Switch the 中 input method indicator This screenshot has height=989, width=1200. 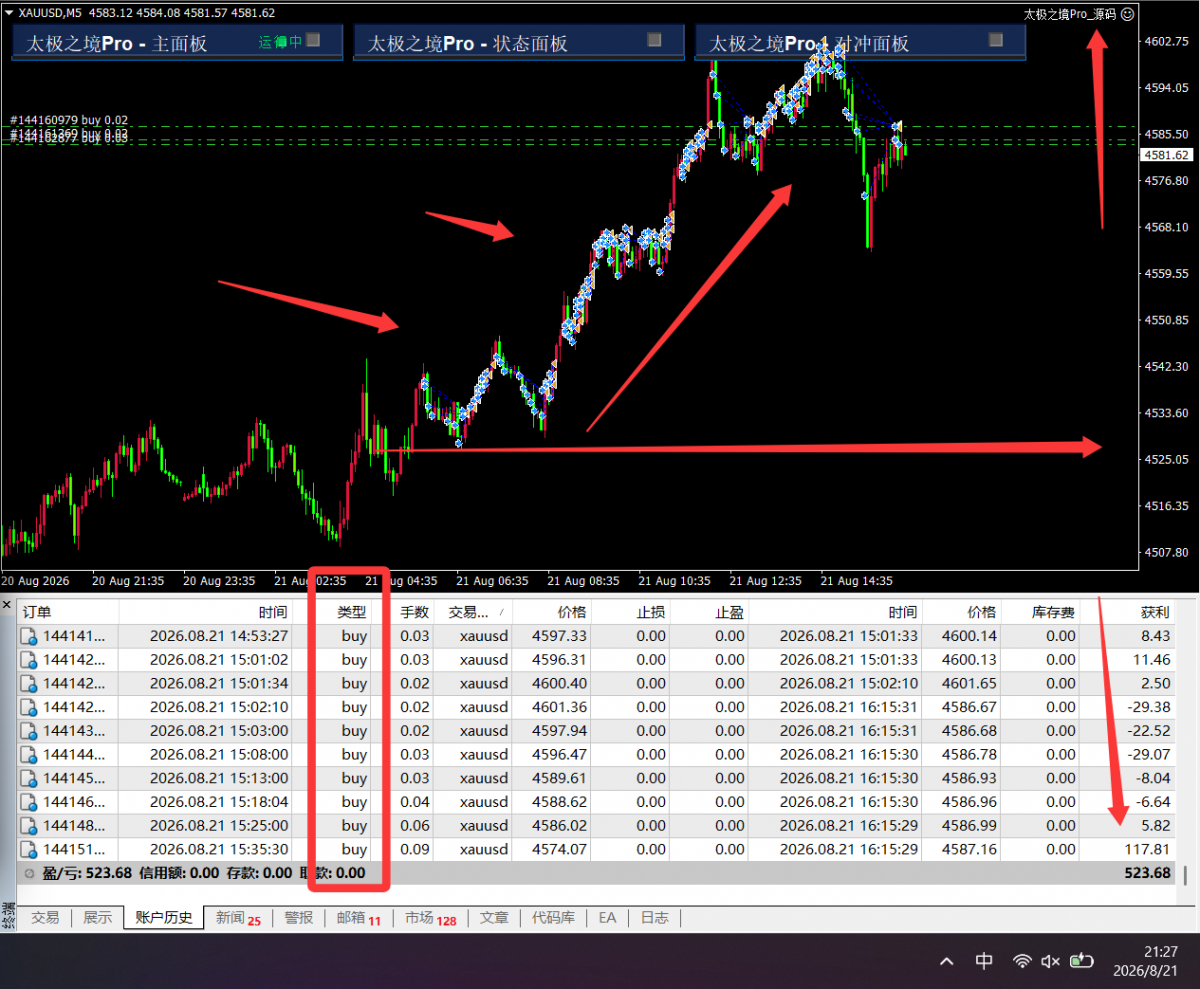tap(984, 961)
